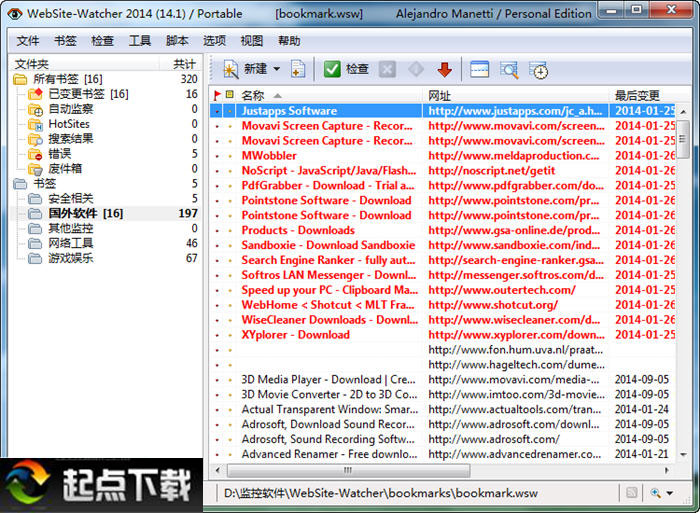Click the New bookmark (新建) star icon

pos(231,69)
